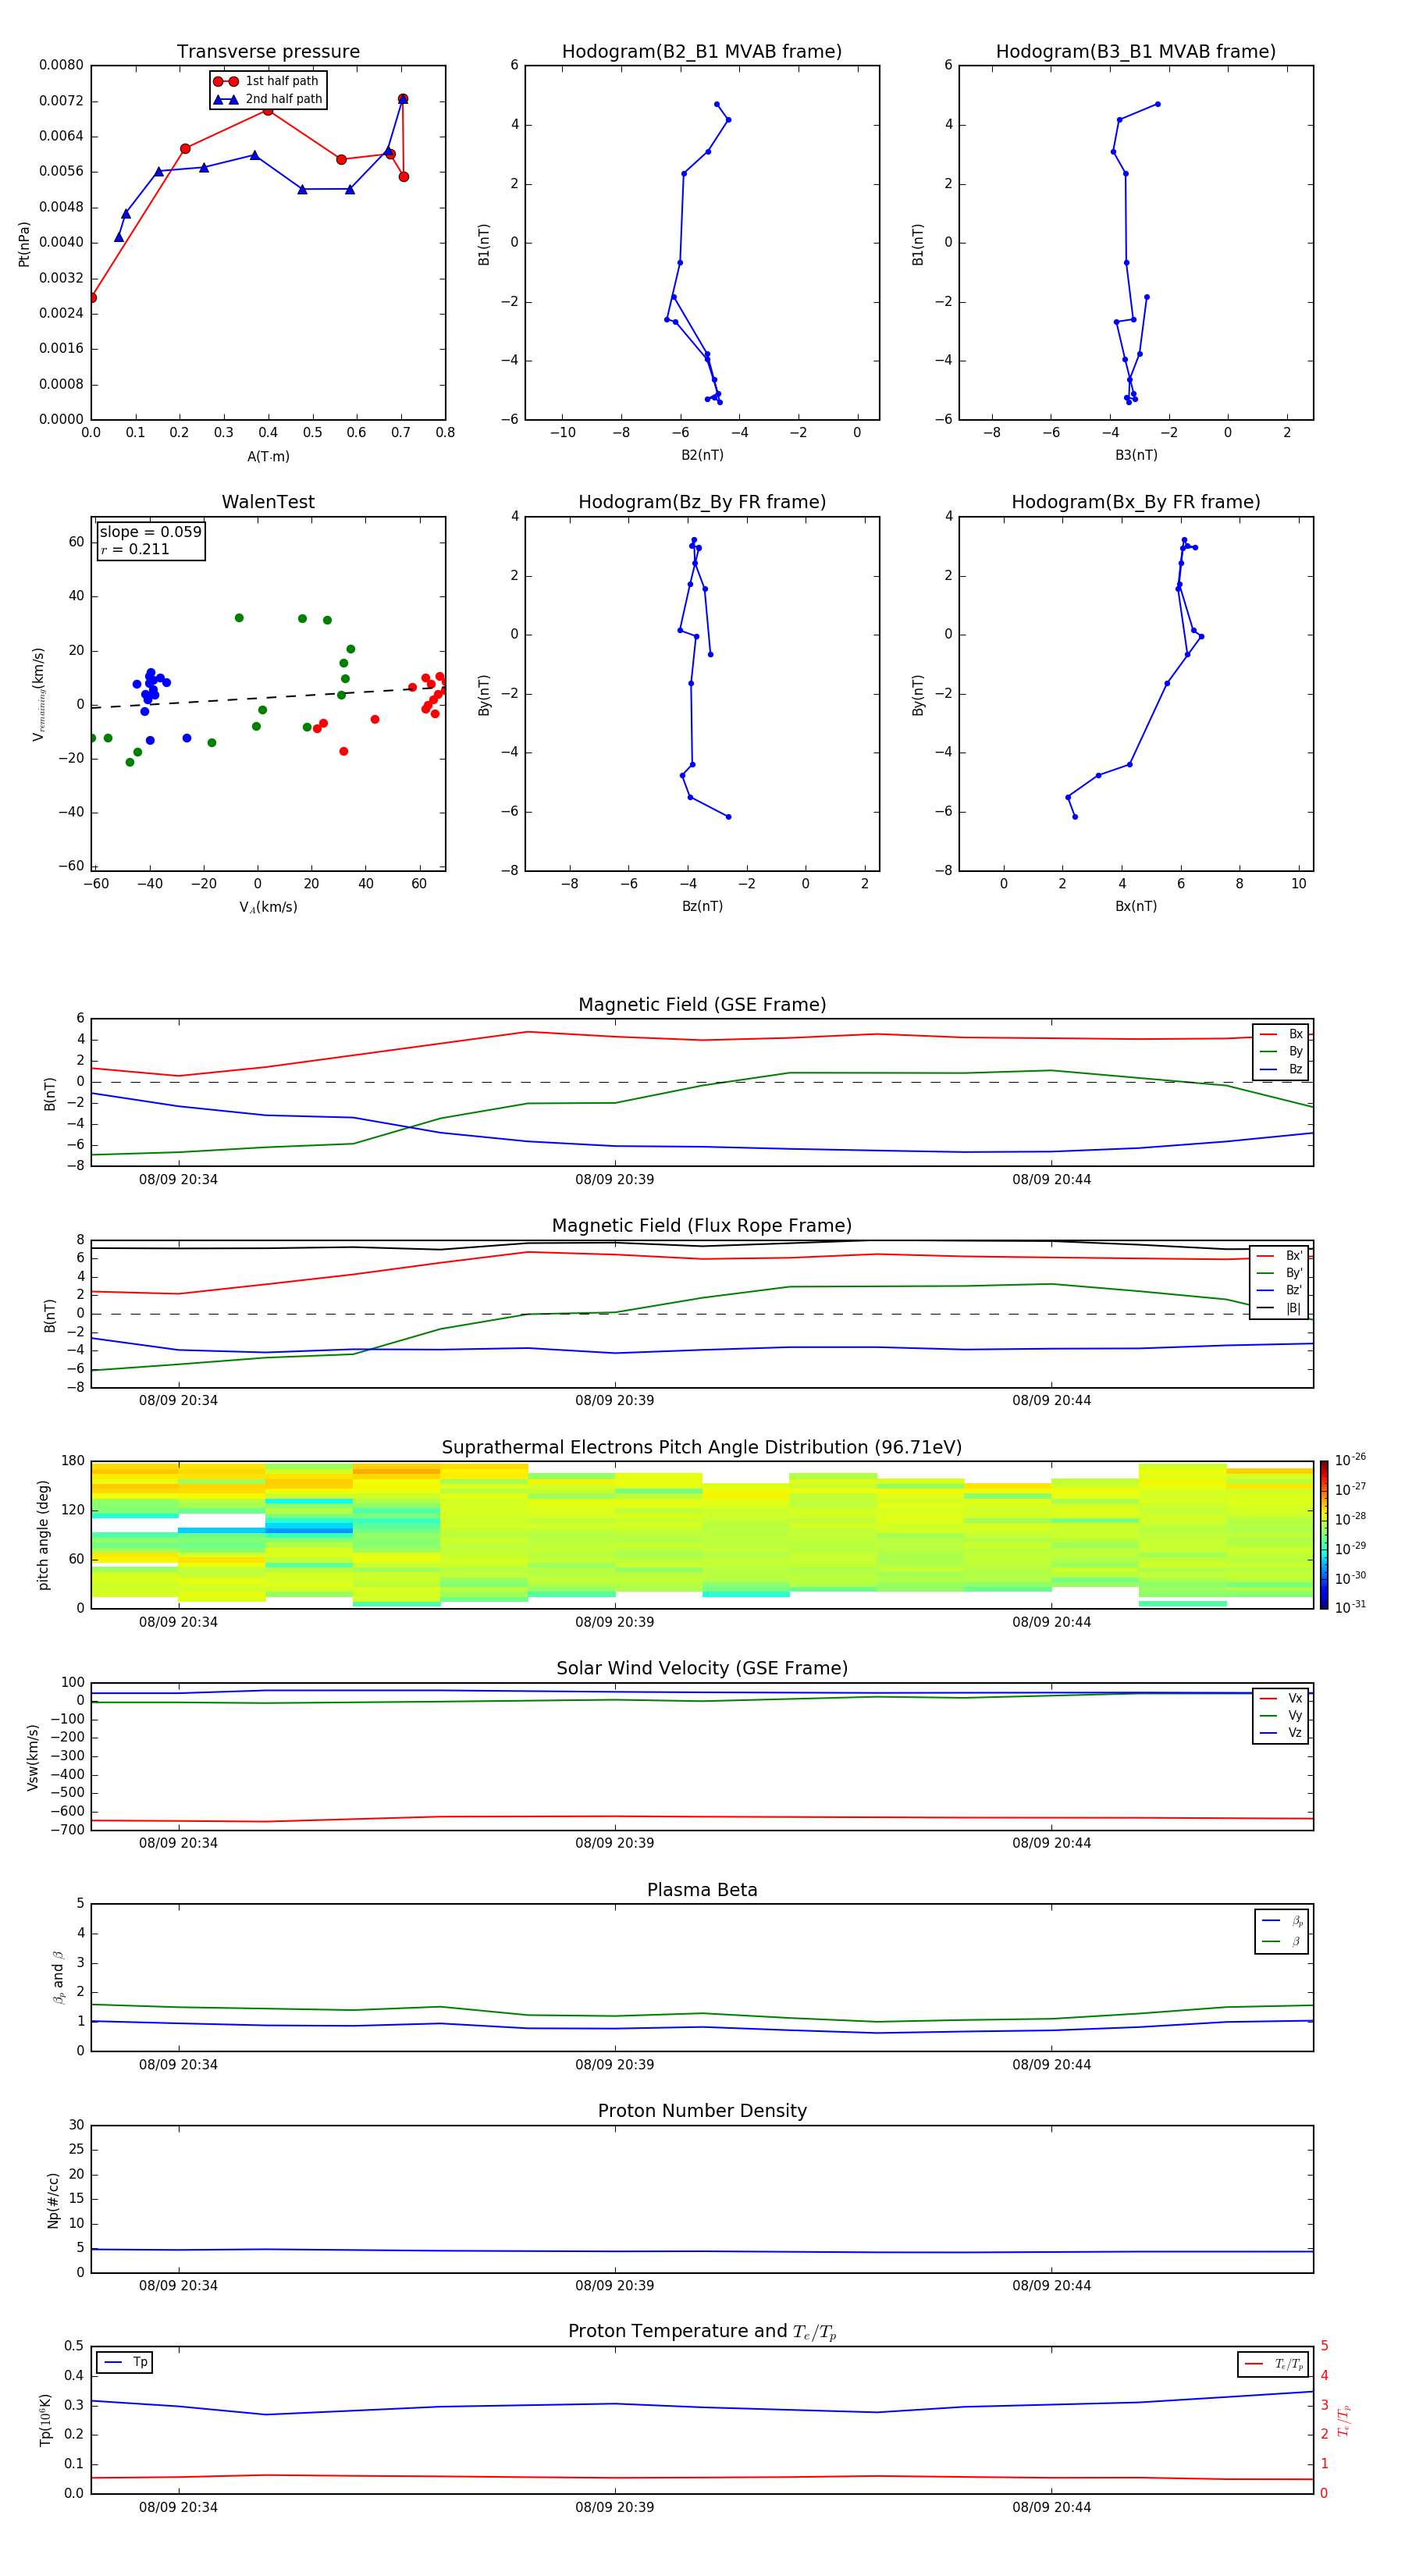The image size is (1405, 2576).
Task: Select the "By'" entry in Flux Rope legend
Action: click(x=1280, y=1273)
